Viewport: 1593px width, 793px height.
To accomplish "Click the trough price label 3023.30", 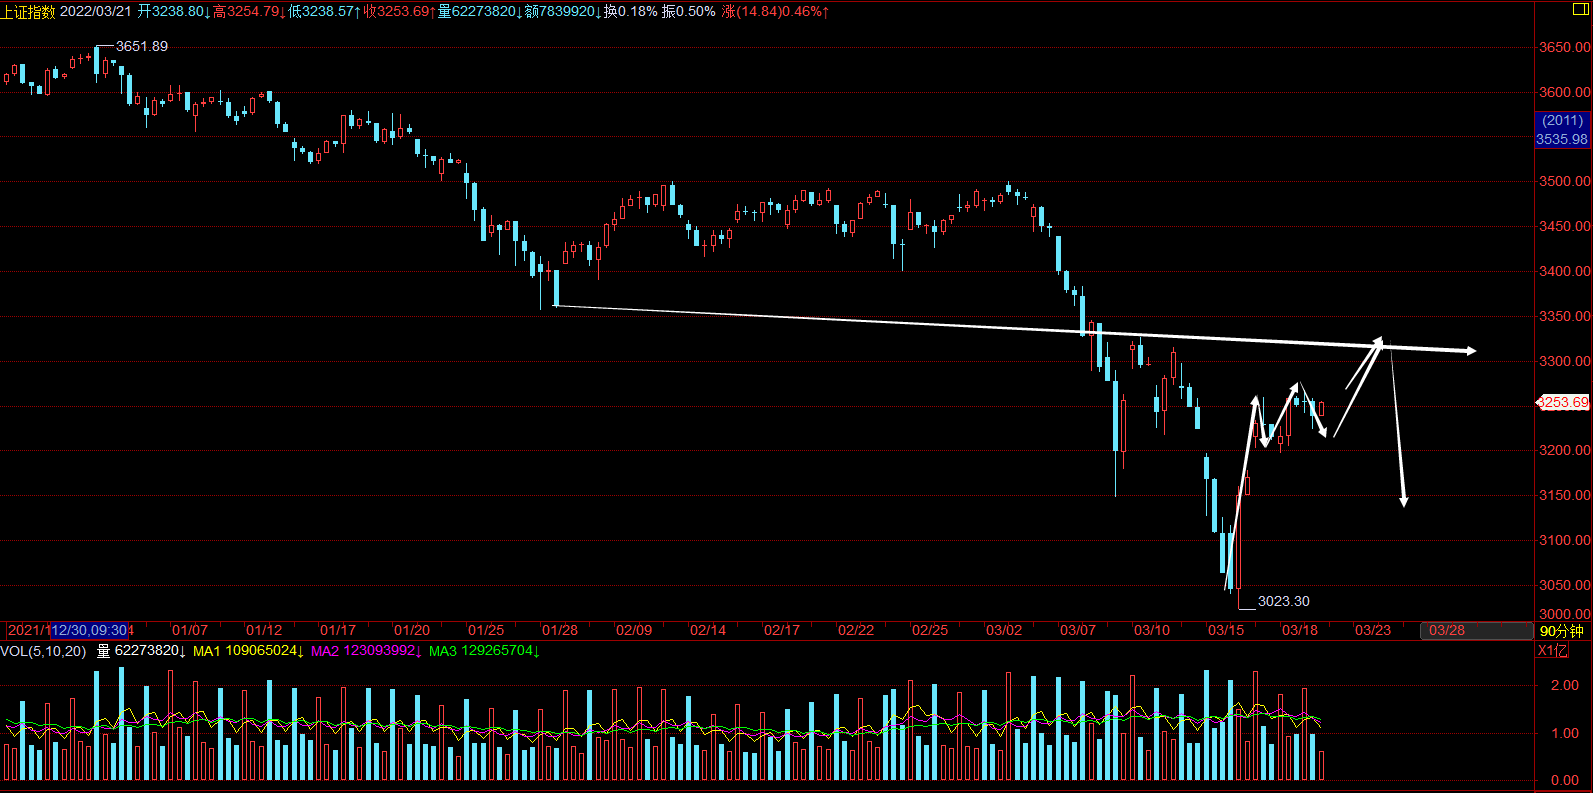I will [1284, 601].
